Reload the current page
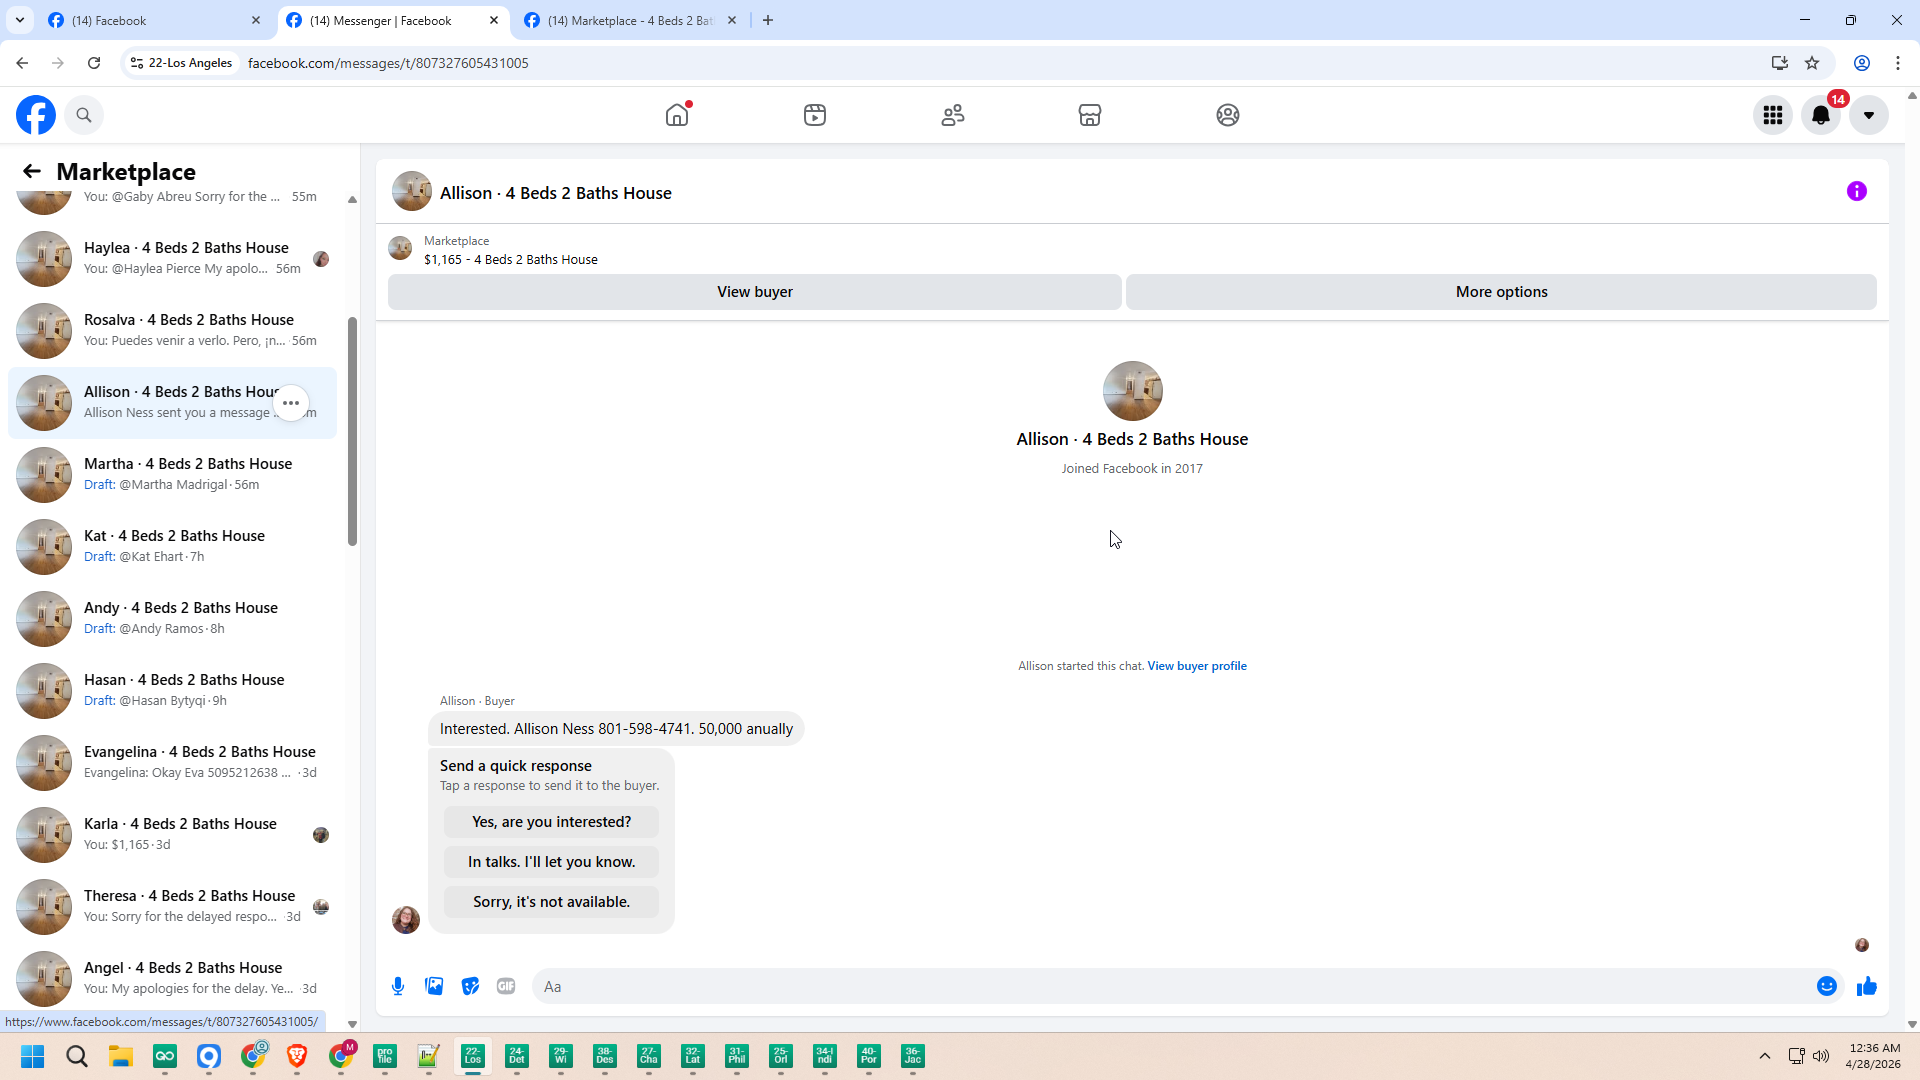Viewport: 1920px width, 1080px height. pyautogui.click(x=94, y=63)
